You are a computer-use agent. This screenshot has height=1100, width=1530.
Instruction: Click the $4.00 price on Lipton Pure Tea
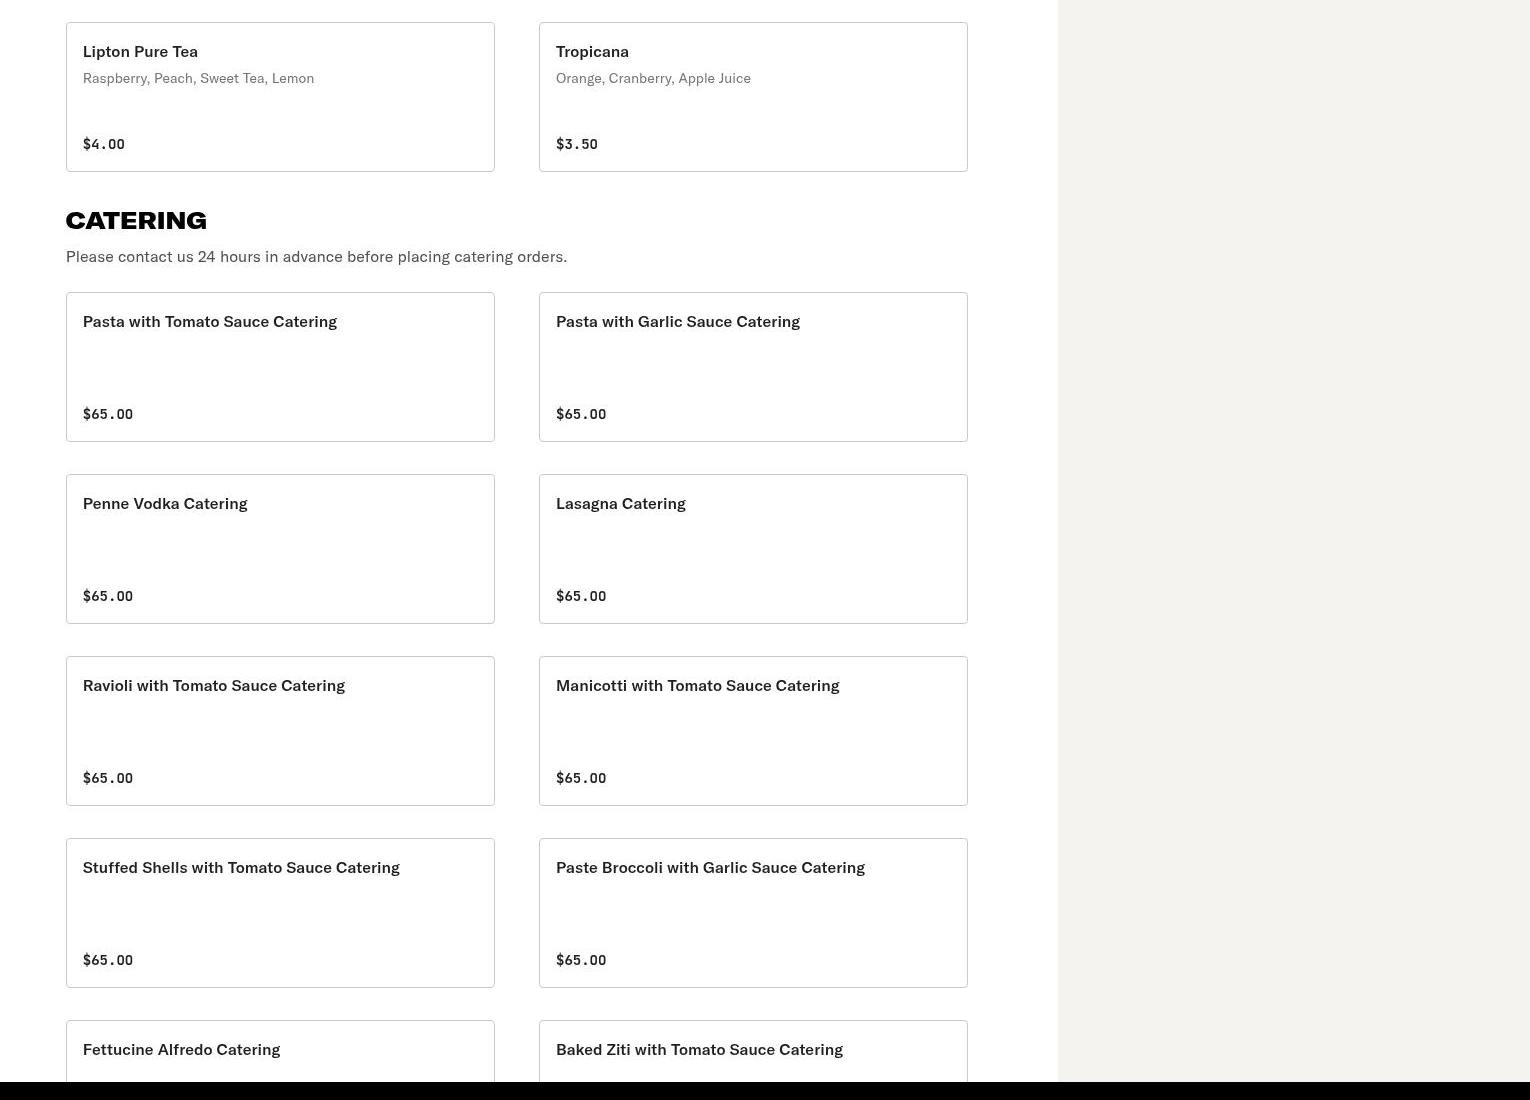click(104, 144)
